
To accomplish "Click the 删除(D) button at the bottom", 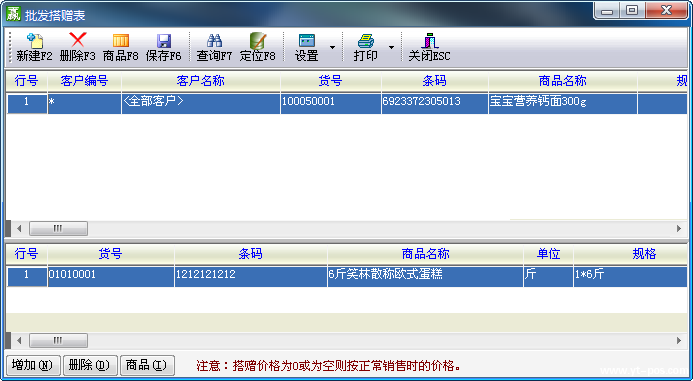I will click(x=90, y=365).
